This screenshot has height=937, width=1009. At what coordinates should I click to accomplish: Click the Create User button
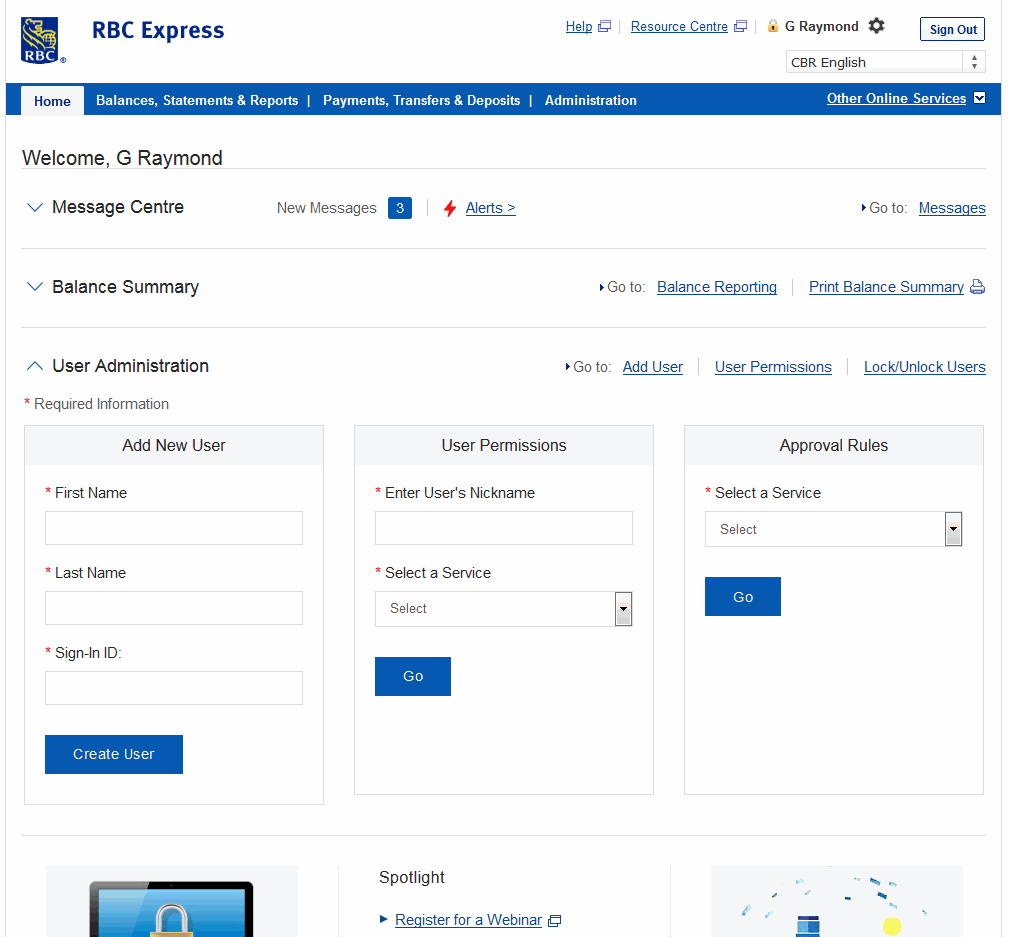tap(114, 755)
